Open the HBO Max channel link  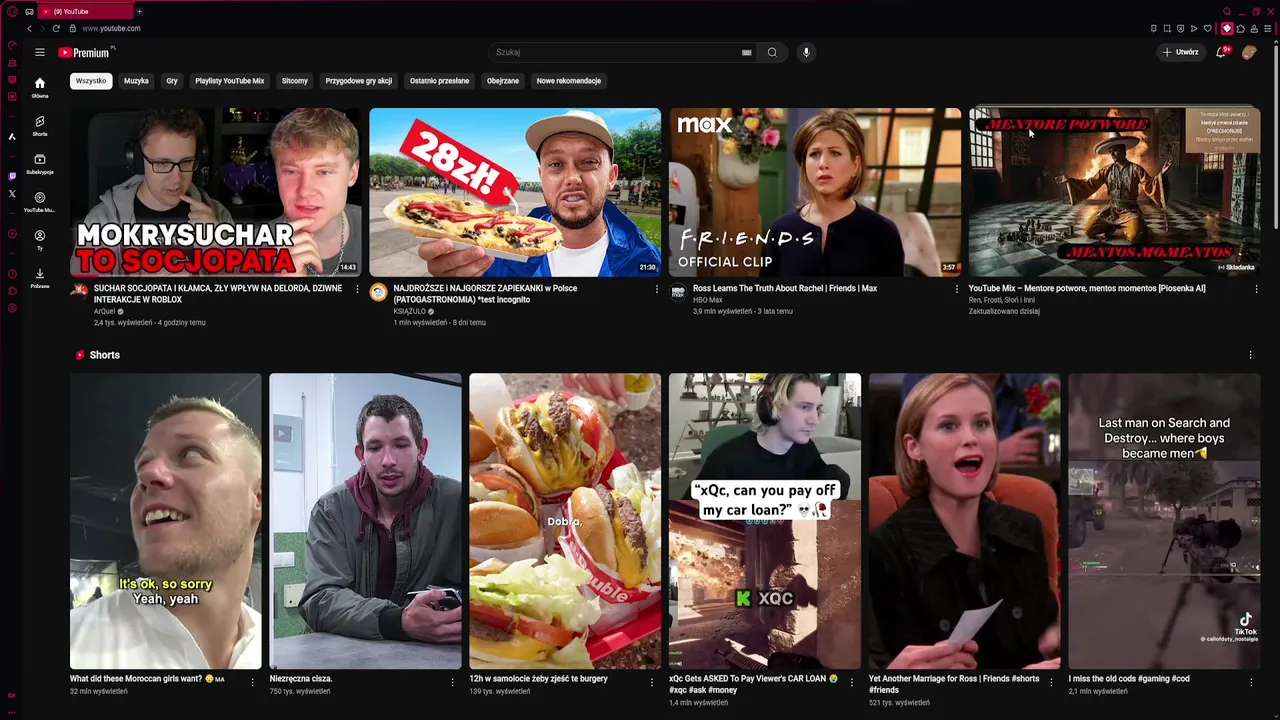(x=708, y=300)
